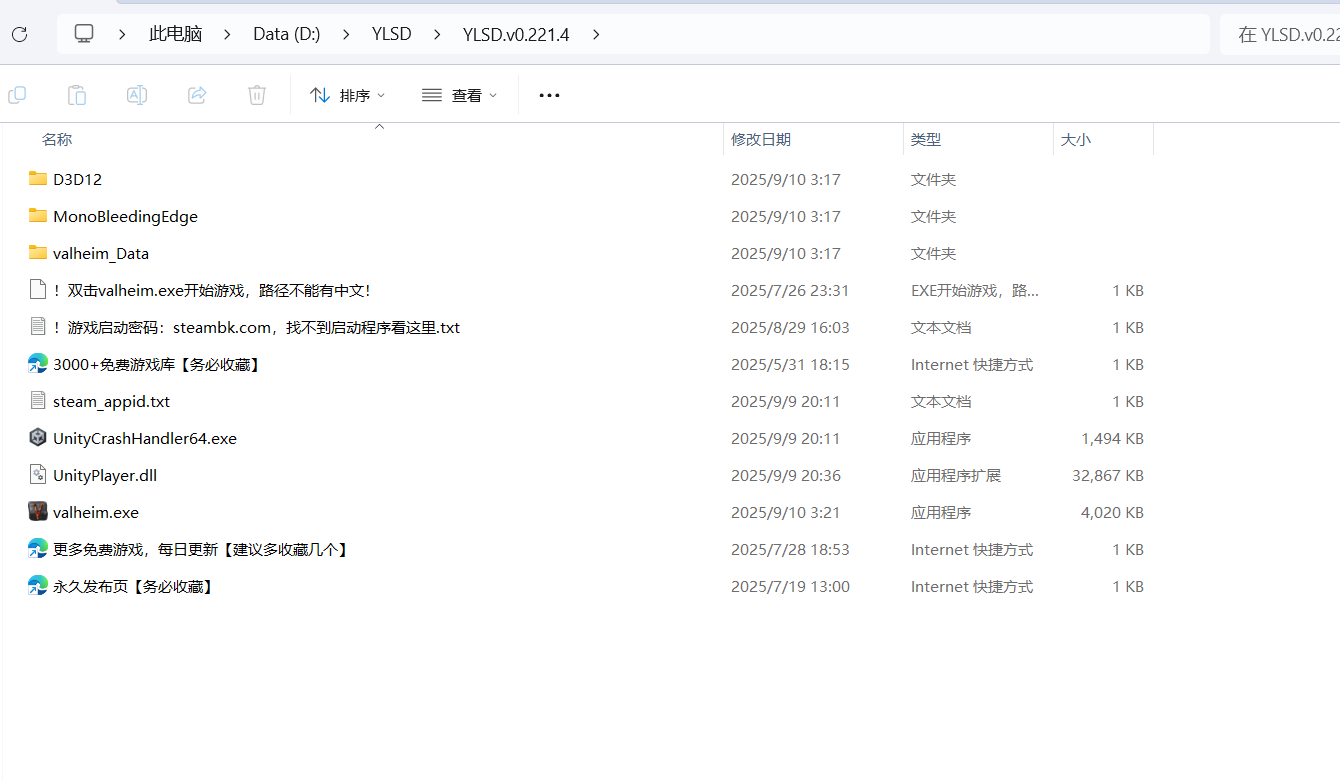Select file name UnityPlayer.dll
This screenshot has height=781, width=1340.
[105, 475]
